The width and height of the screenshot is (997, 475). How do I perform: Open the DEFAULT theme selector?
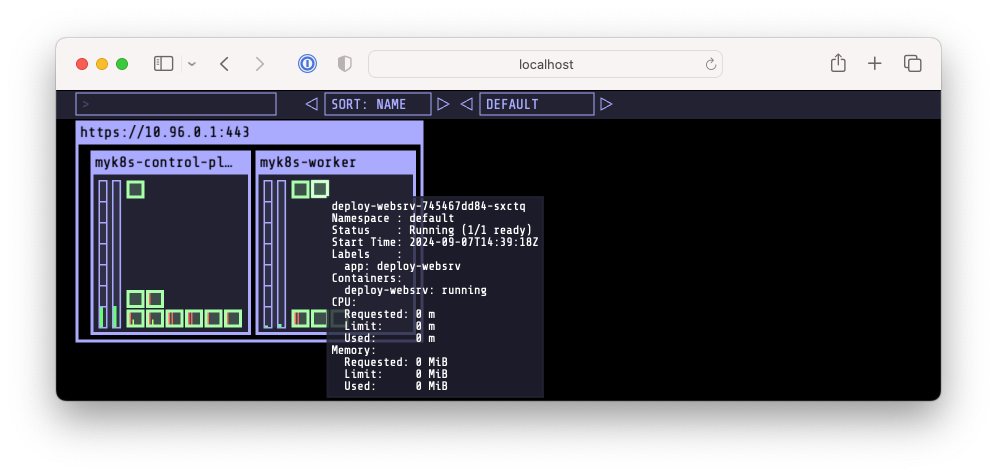coord(537,104)
